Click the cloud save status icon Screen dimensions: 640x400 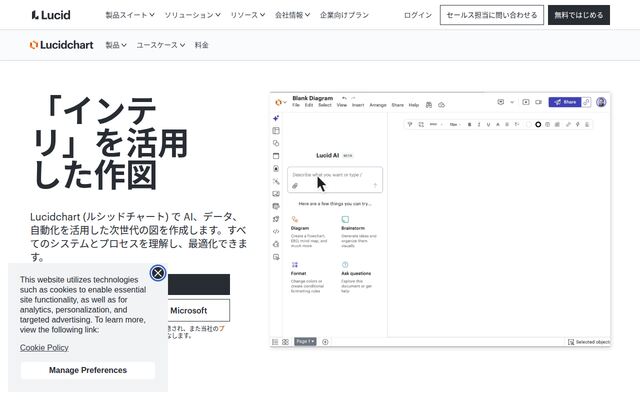pos(441,105)
